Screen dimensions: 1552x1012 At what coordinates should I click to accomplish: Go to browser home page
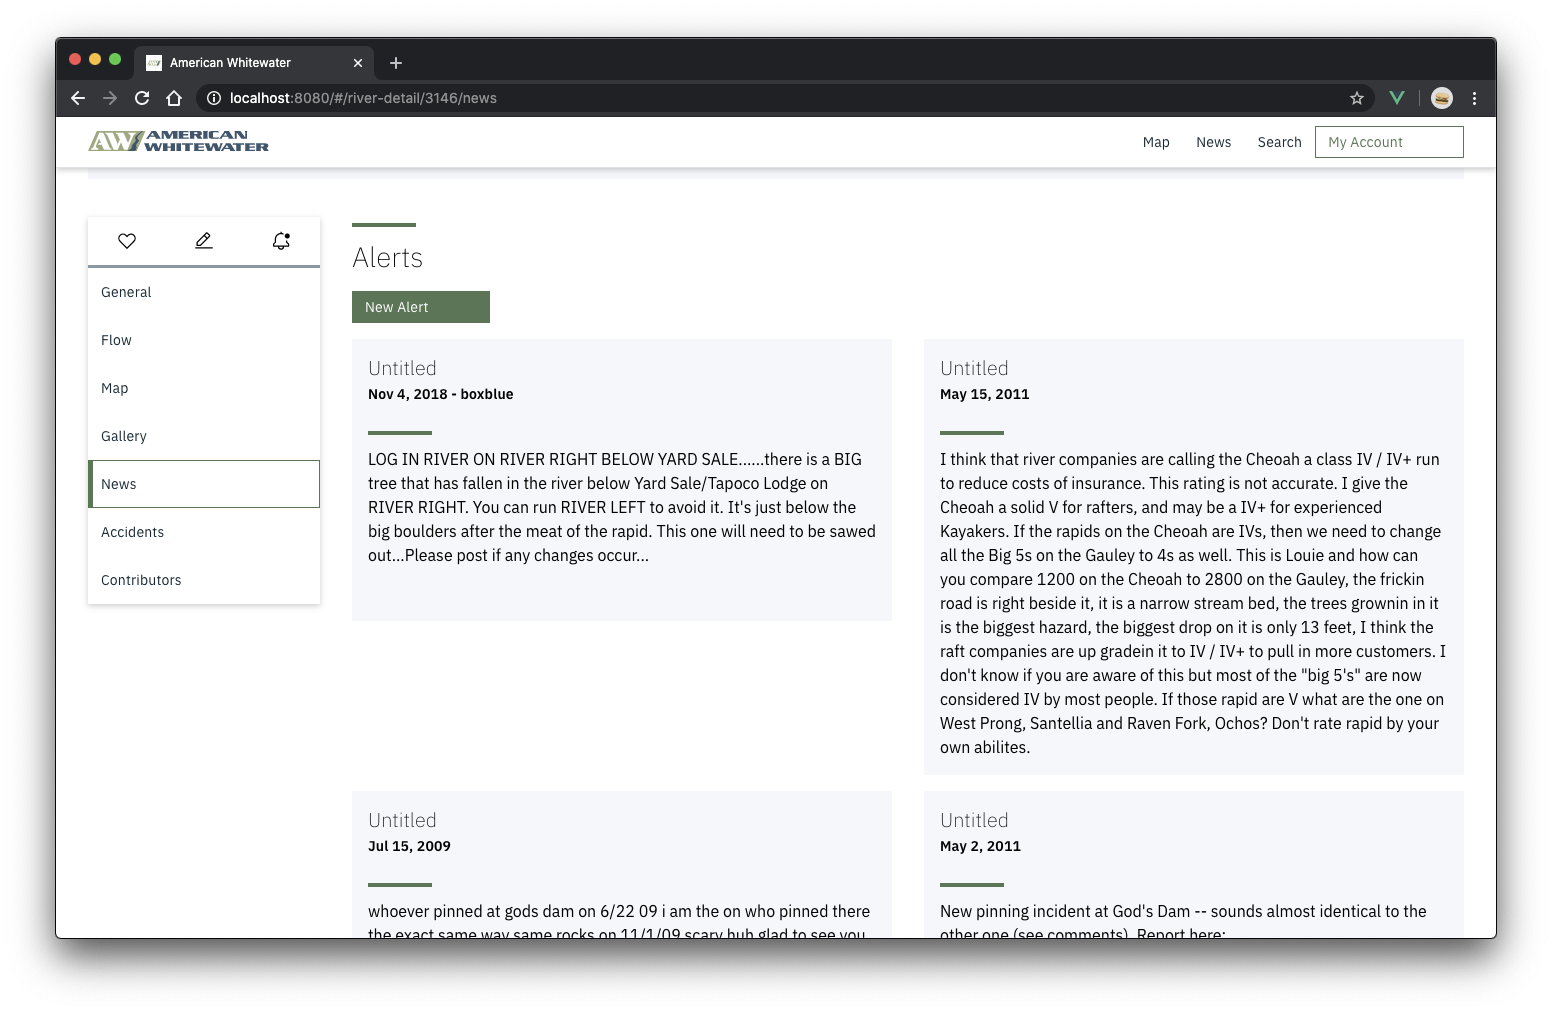(x=174, y=98)
